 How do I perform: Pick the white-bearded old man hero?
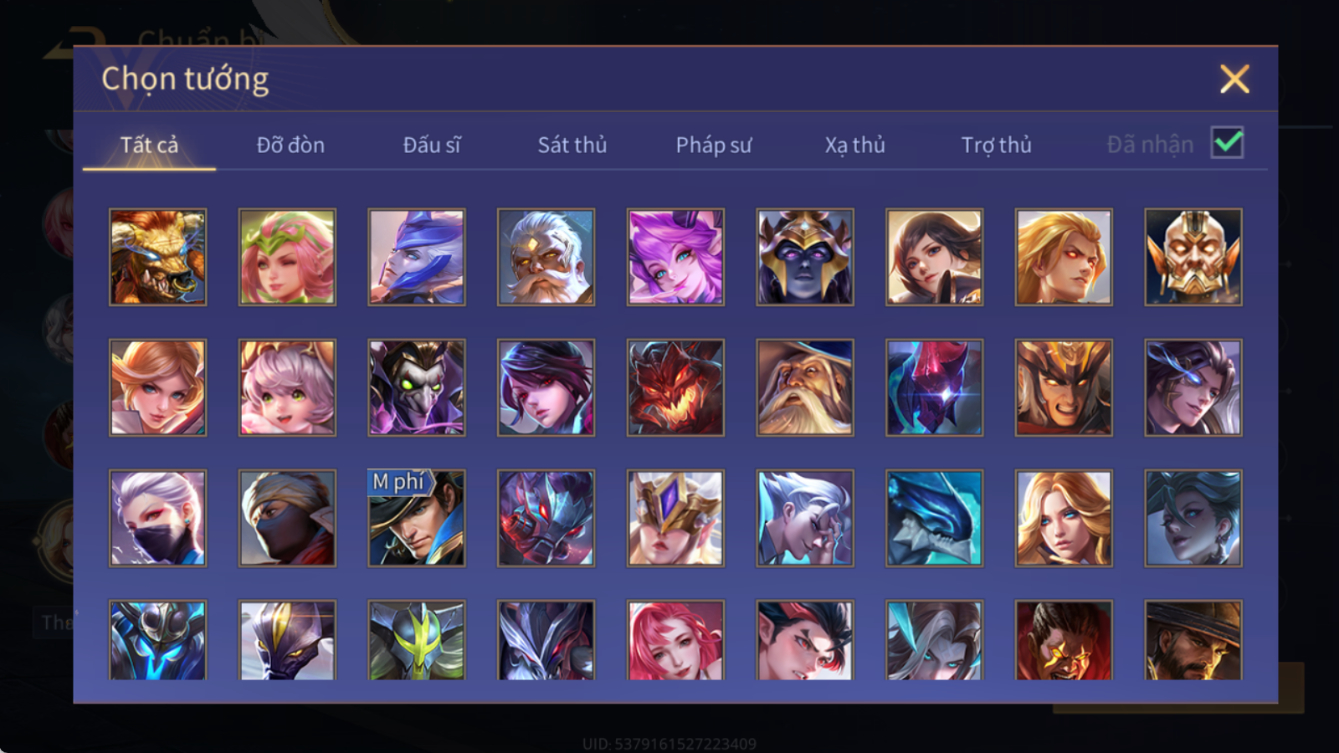(546, 257)
